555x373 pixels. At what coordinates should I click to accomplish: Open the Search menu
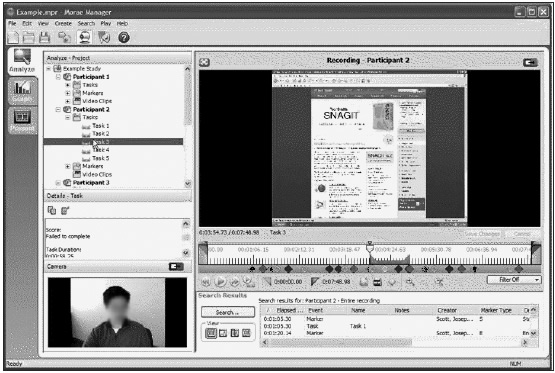pos(86,23)
